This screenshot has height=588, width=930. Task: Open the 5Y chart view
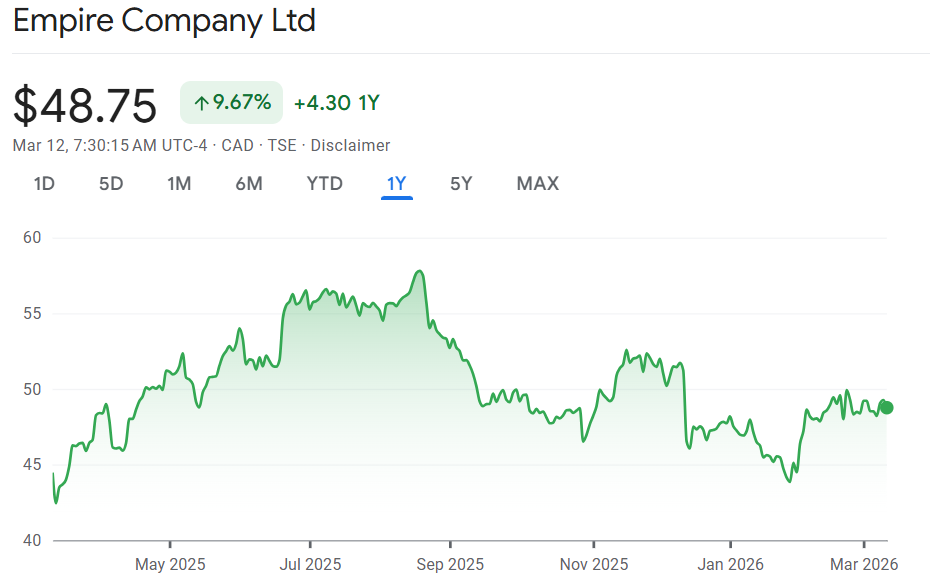[x=461, y=184]
